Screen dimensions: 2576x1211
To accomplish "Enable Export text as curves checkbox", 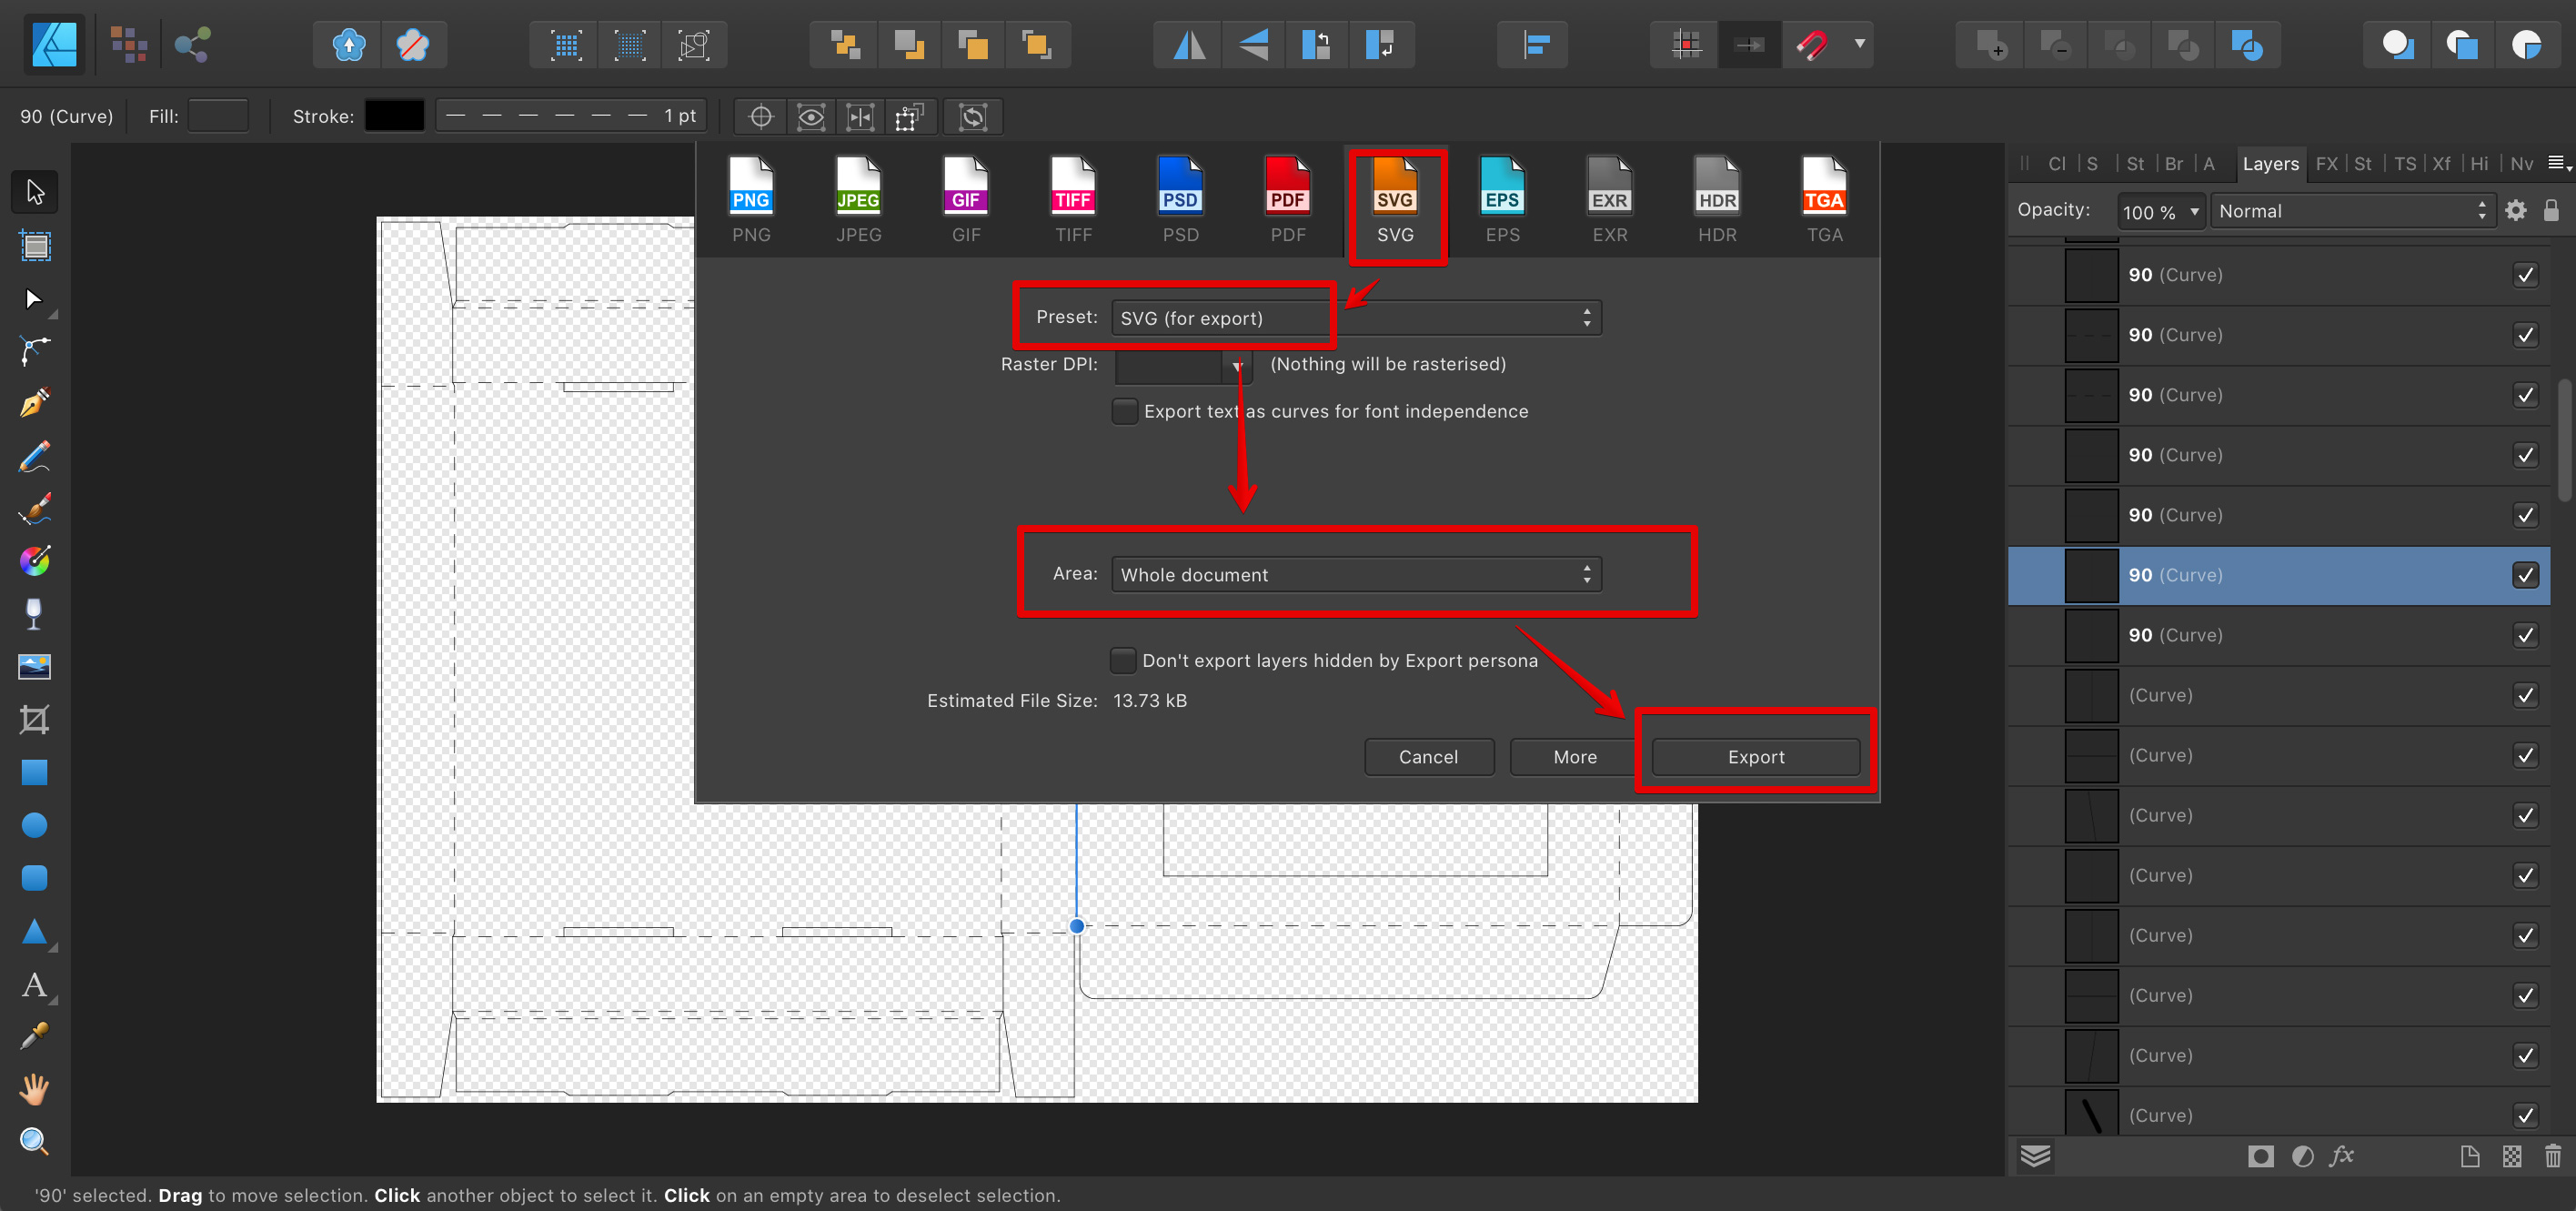I will pos(1124,411).
